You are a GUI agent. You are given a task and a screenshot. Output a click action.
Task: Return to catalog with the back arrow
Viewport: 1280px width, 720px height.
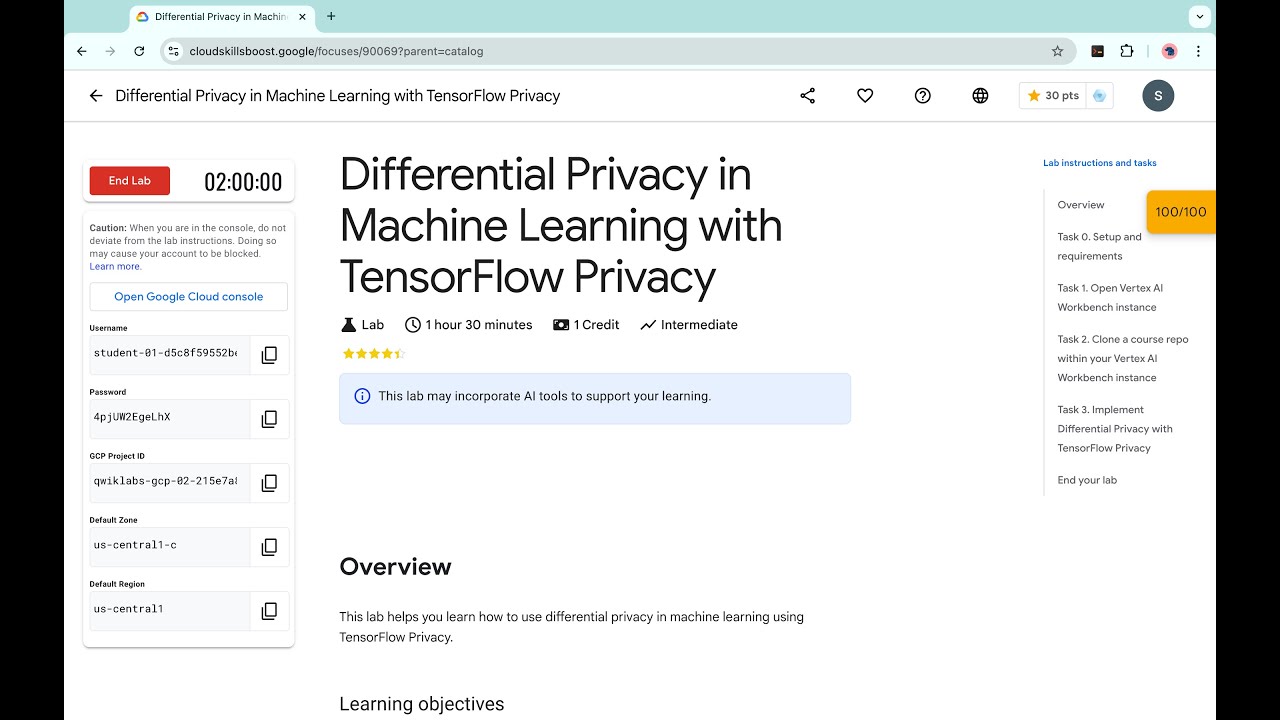click(x=96, y=96)
